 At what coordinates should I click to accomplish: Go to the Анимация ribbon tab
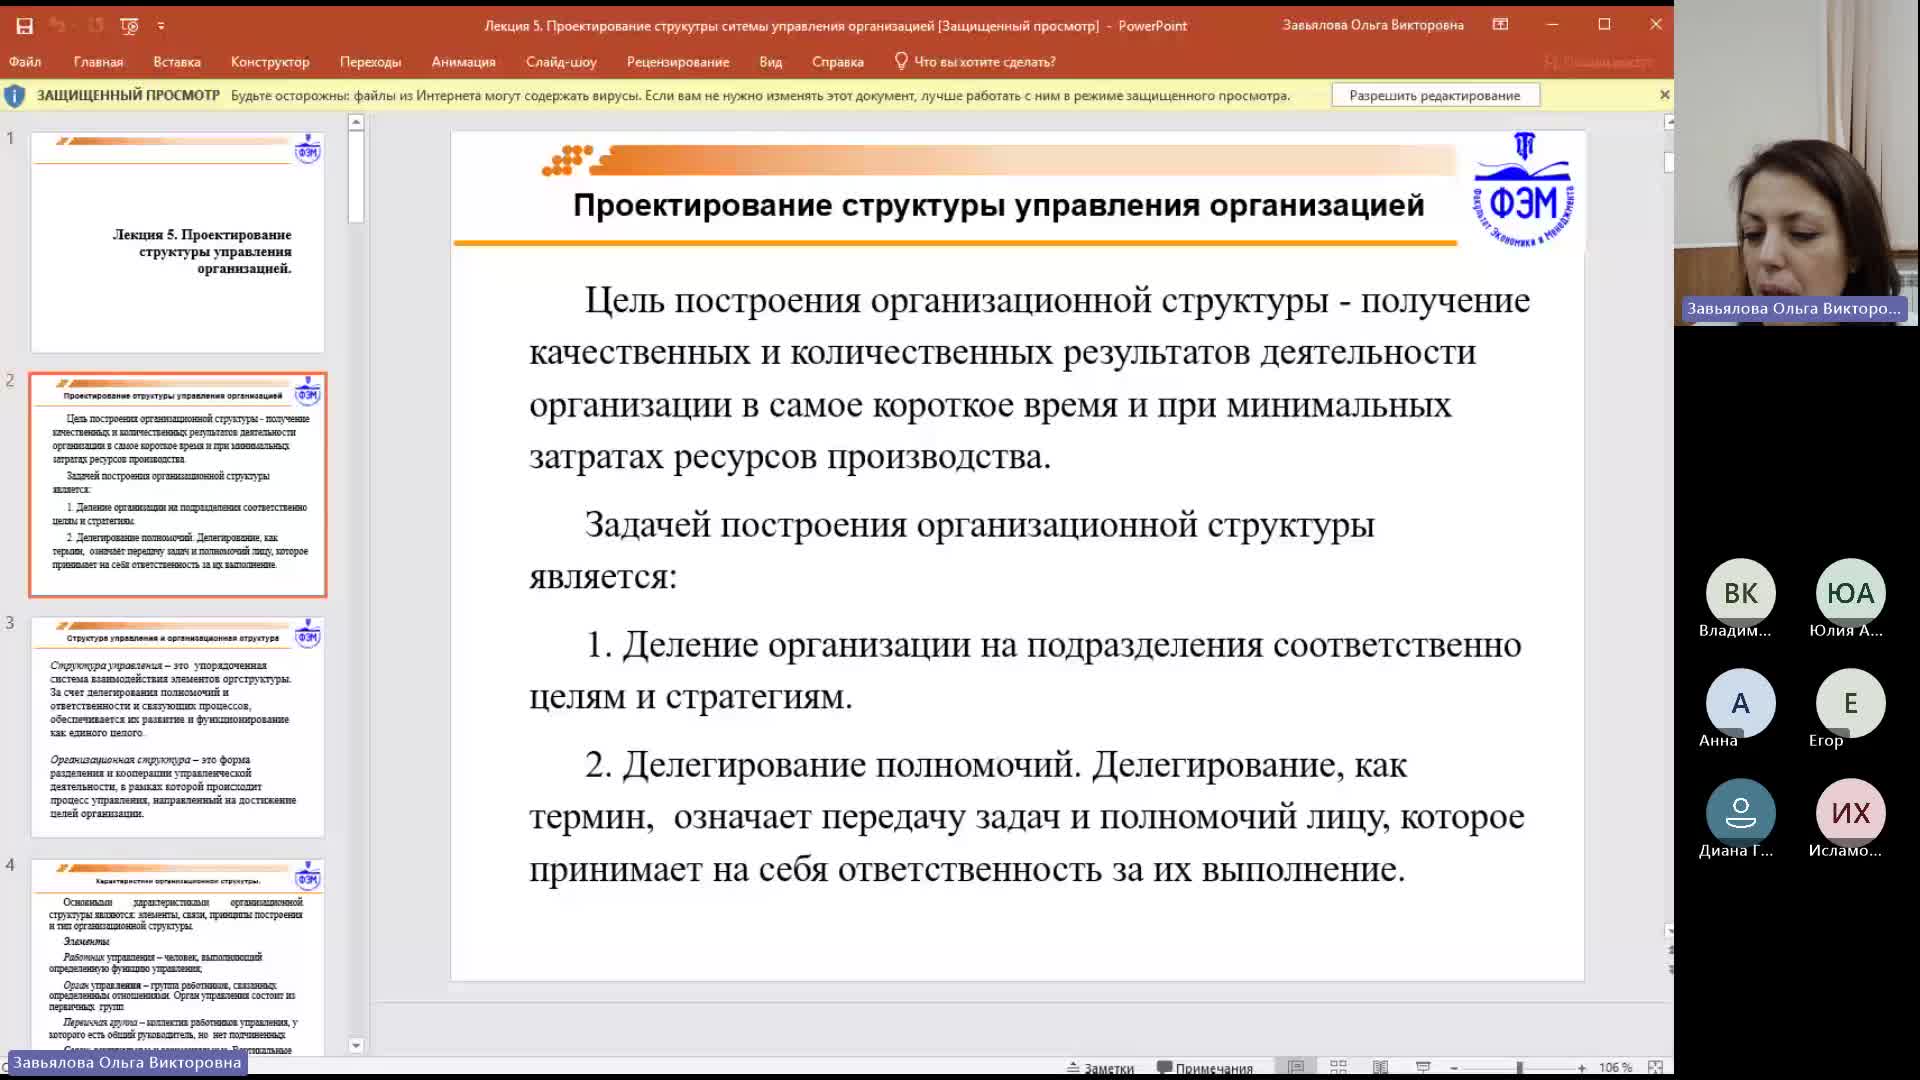click(463, 62)
